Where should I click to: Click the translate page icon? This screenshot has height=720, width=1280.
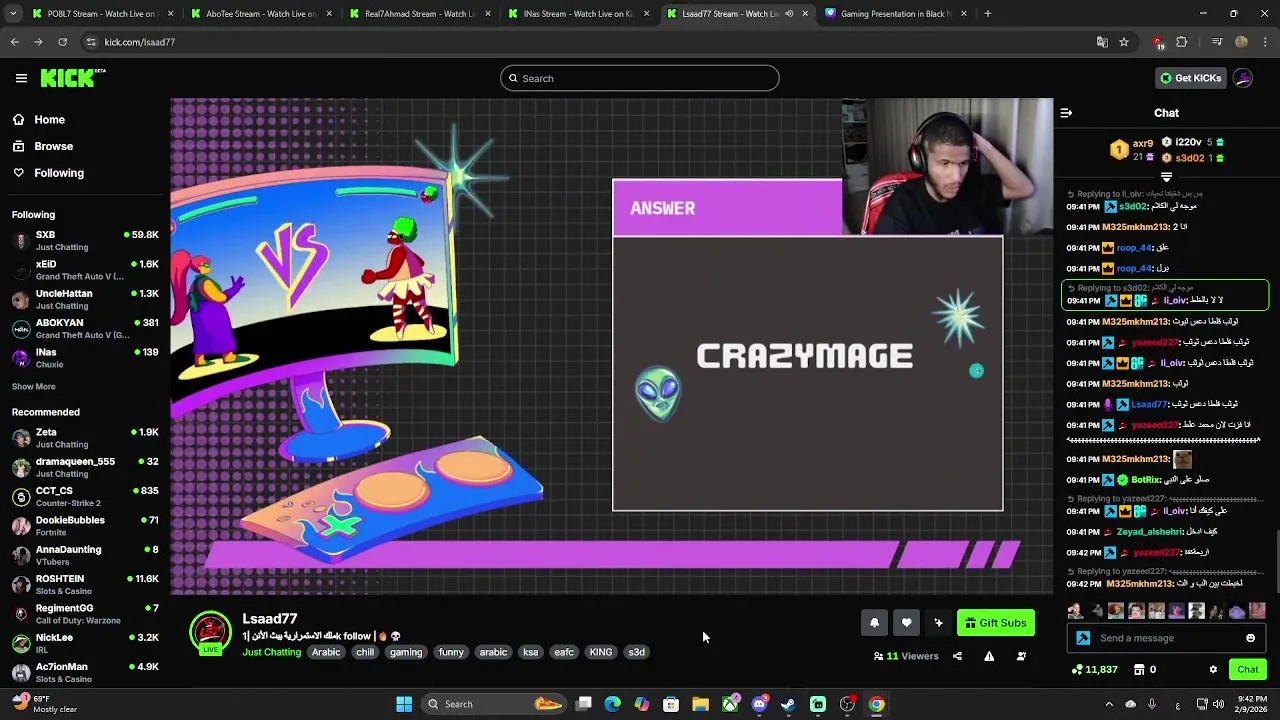point(1102,42)
